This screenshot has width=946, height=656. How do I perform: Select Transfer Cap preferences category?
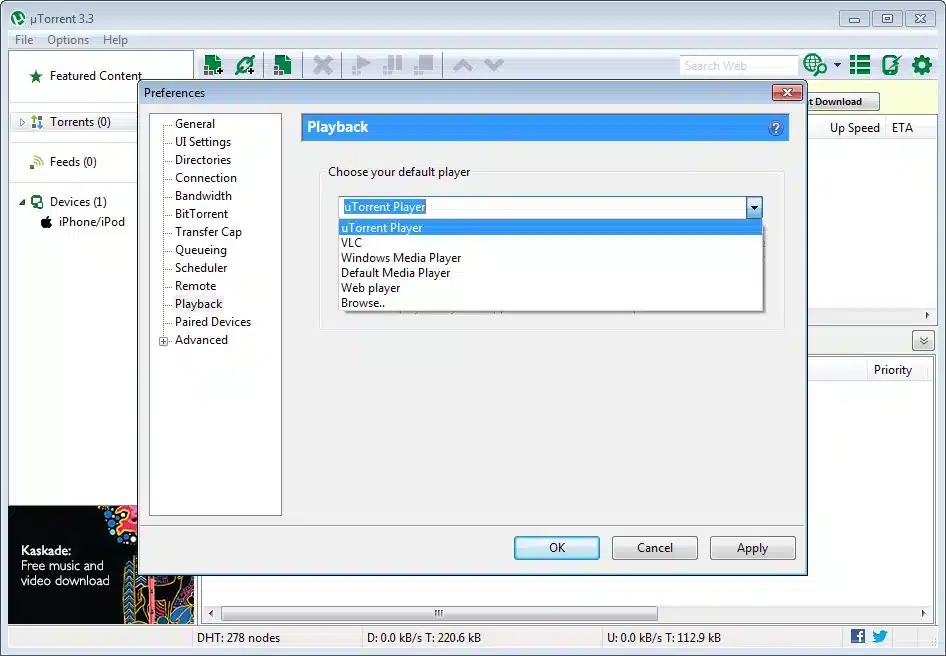(x=208, y=232)
